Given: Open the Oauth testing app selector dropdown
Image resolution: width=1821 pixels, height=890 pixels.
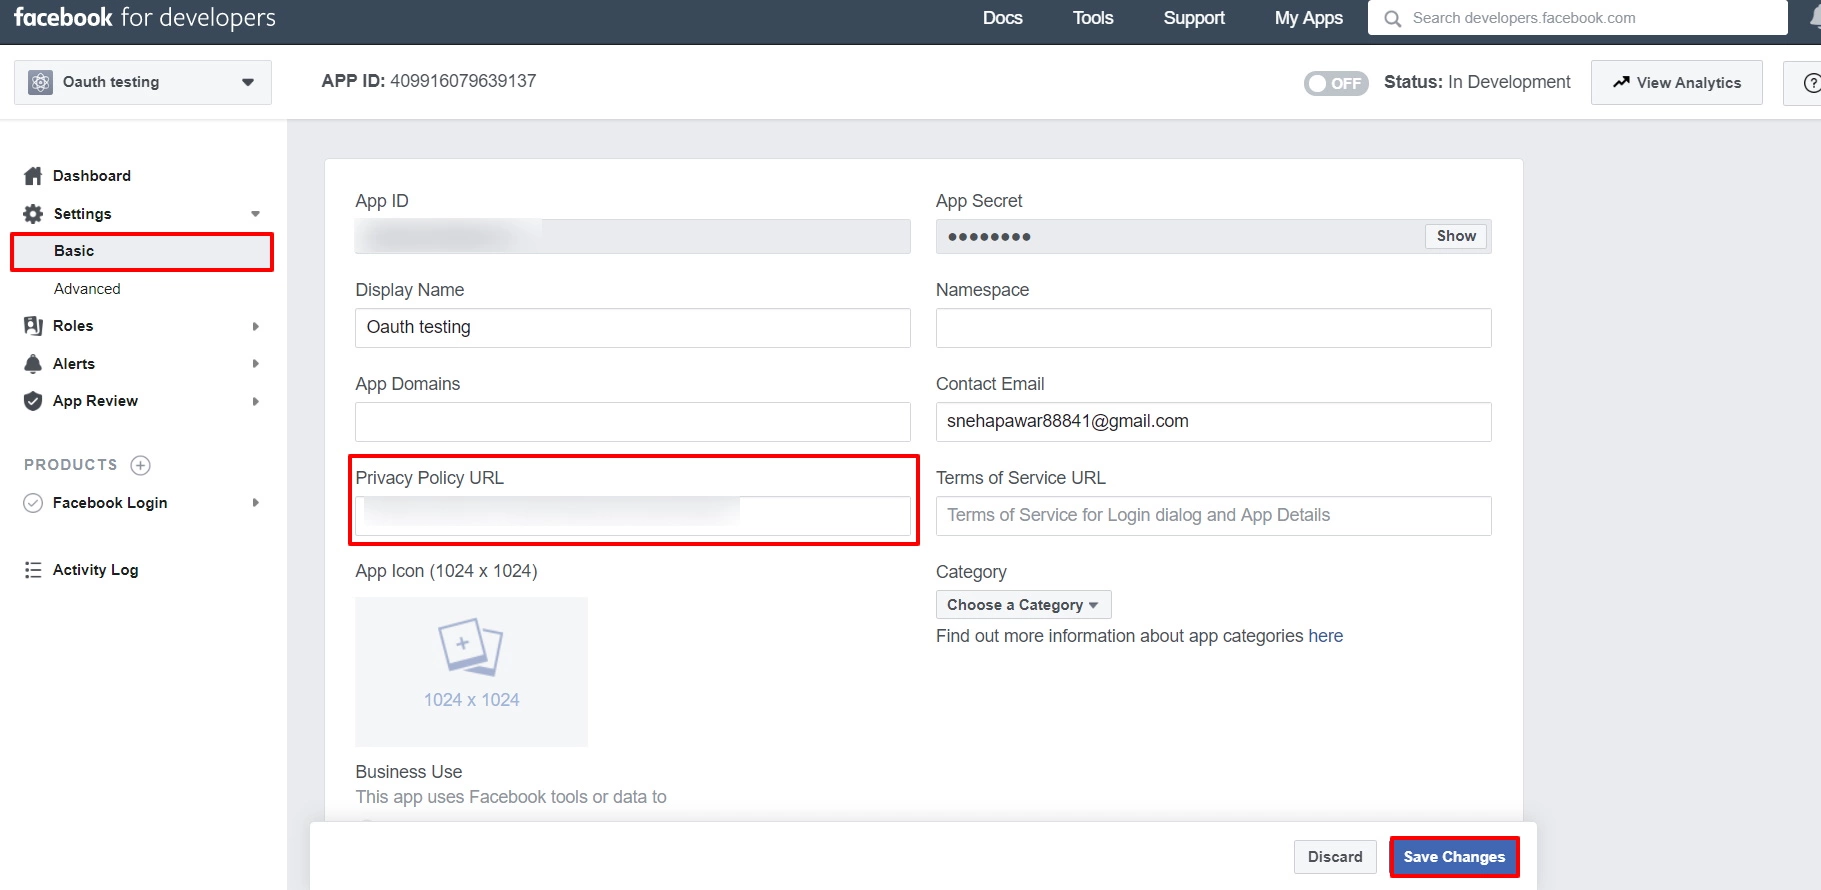Looking at the screenshot, I should tap(143, 82).
